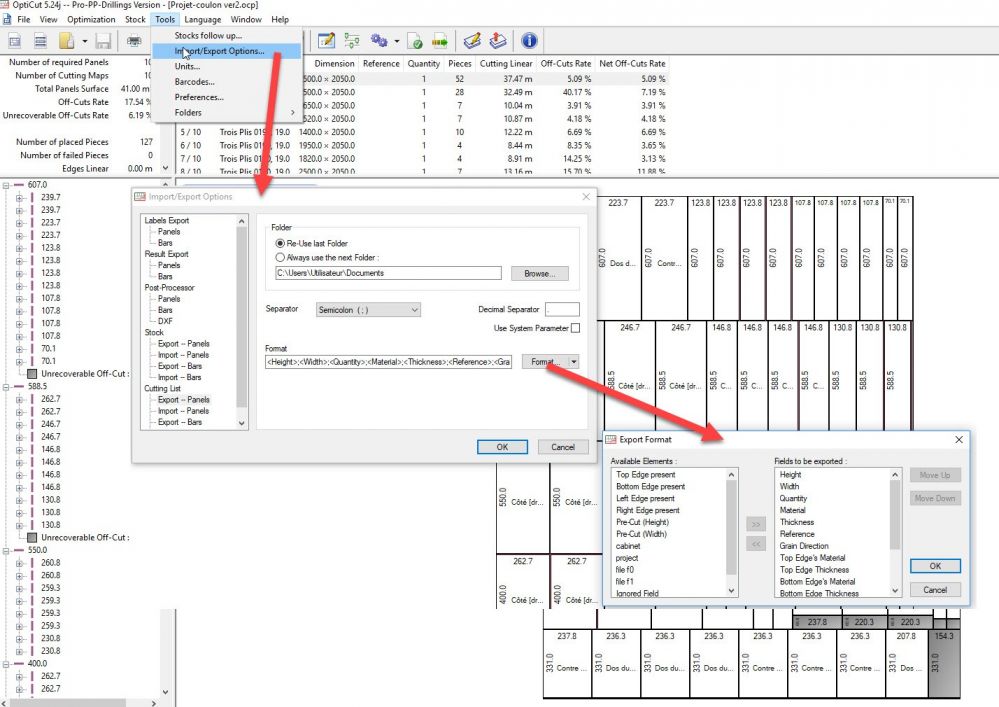The height and width of the screenshot is (707, 999).
Task: Click the Available Elements list scroll down arrow
Action: [731, 591]
